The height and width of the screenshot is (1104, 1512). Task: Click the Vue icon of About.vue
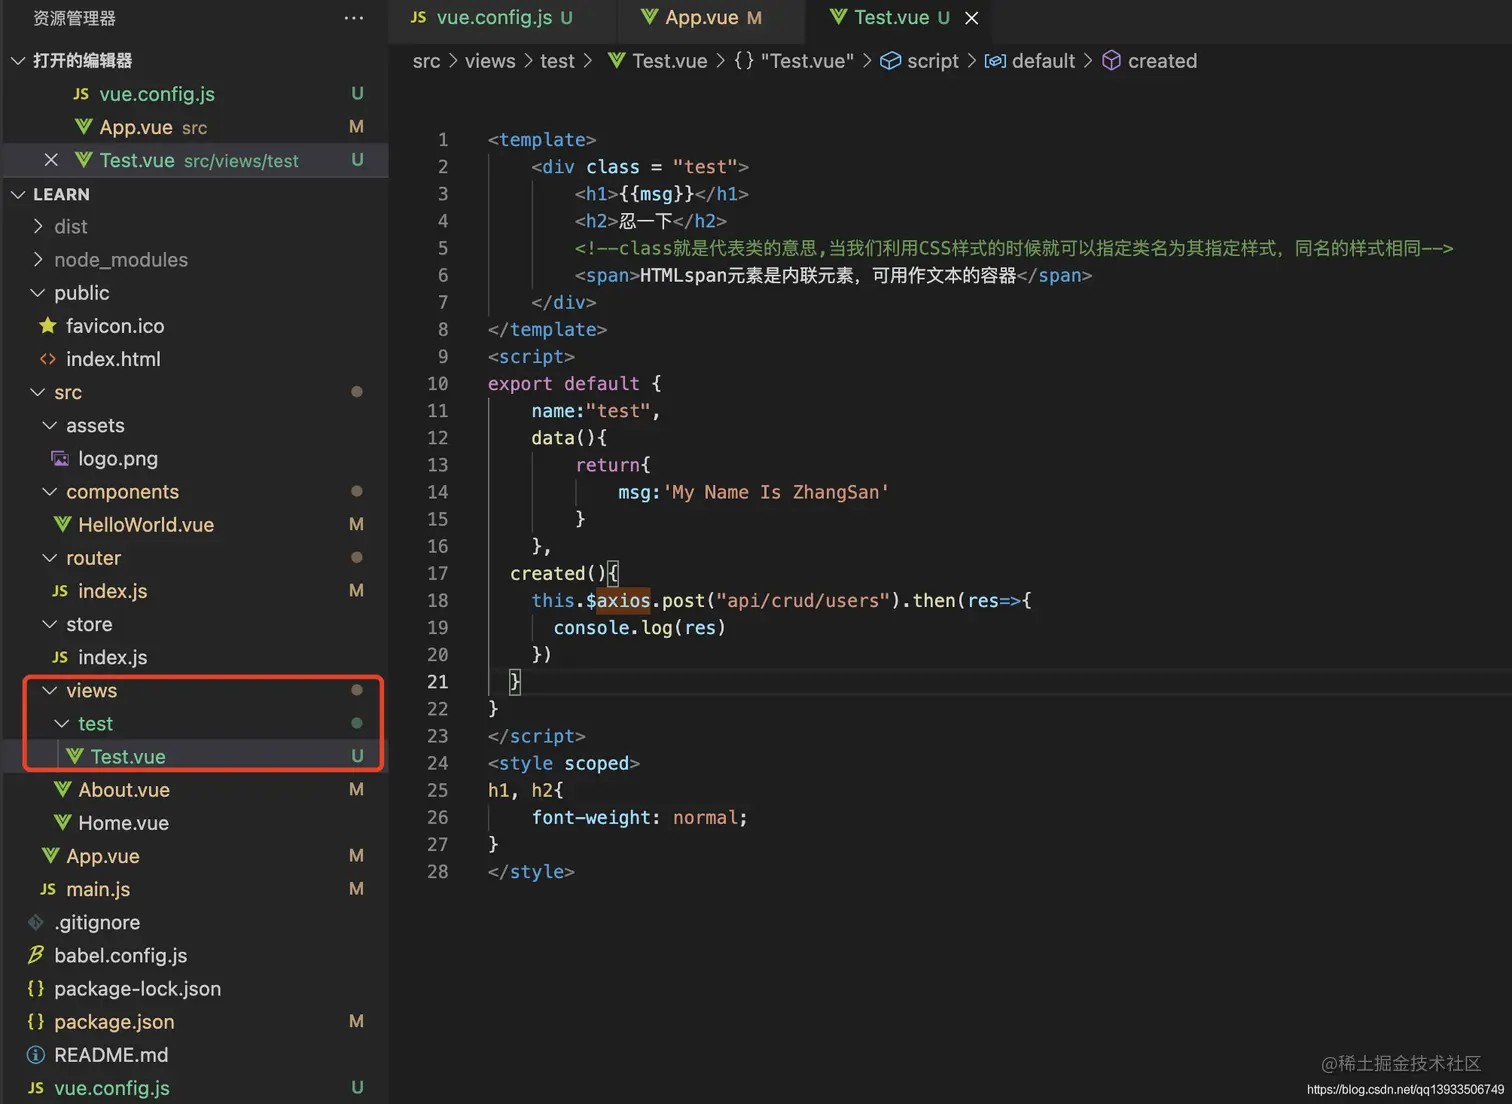[62, 789]
